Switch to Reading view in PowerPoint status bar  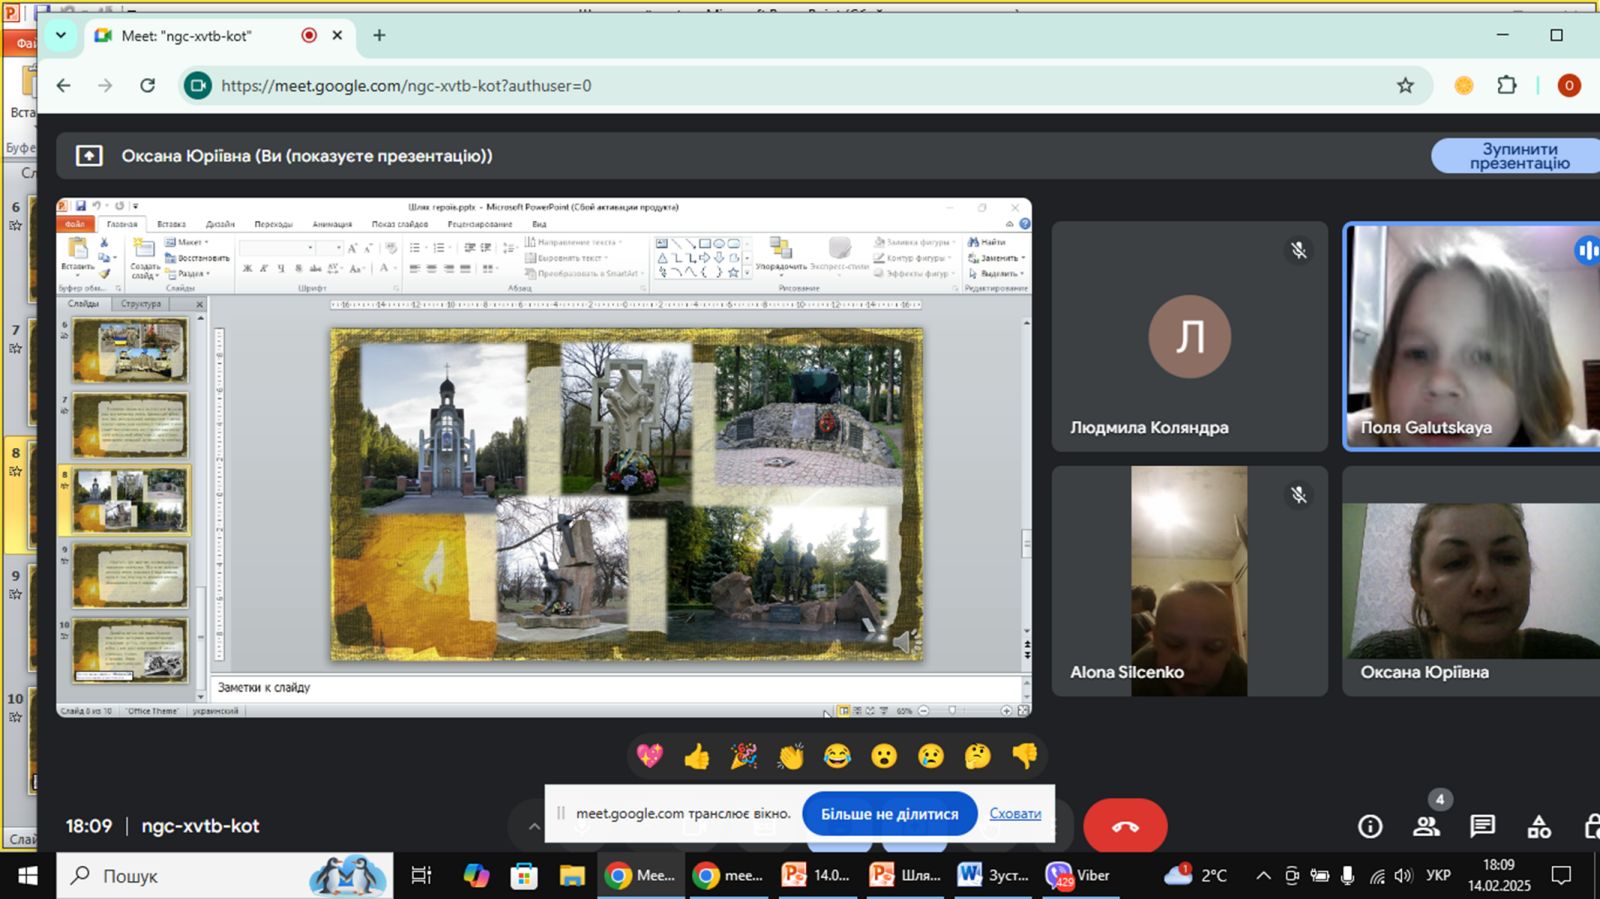click(870, 711)
